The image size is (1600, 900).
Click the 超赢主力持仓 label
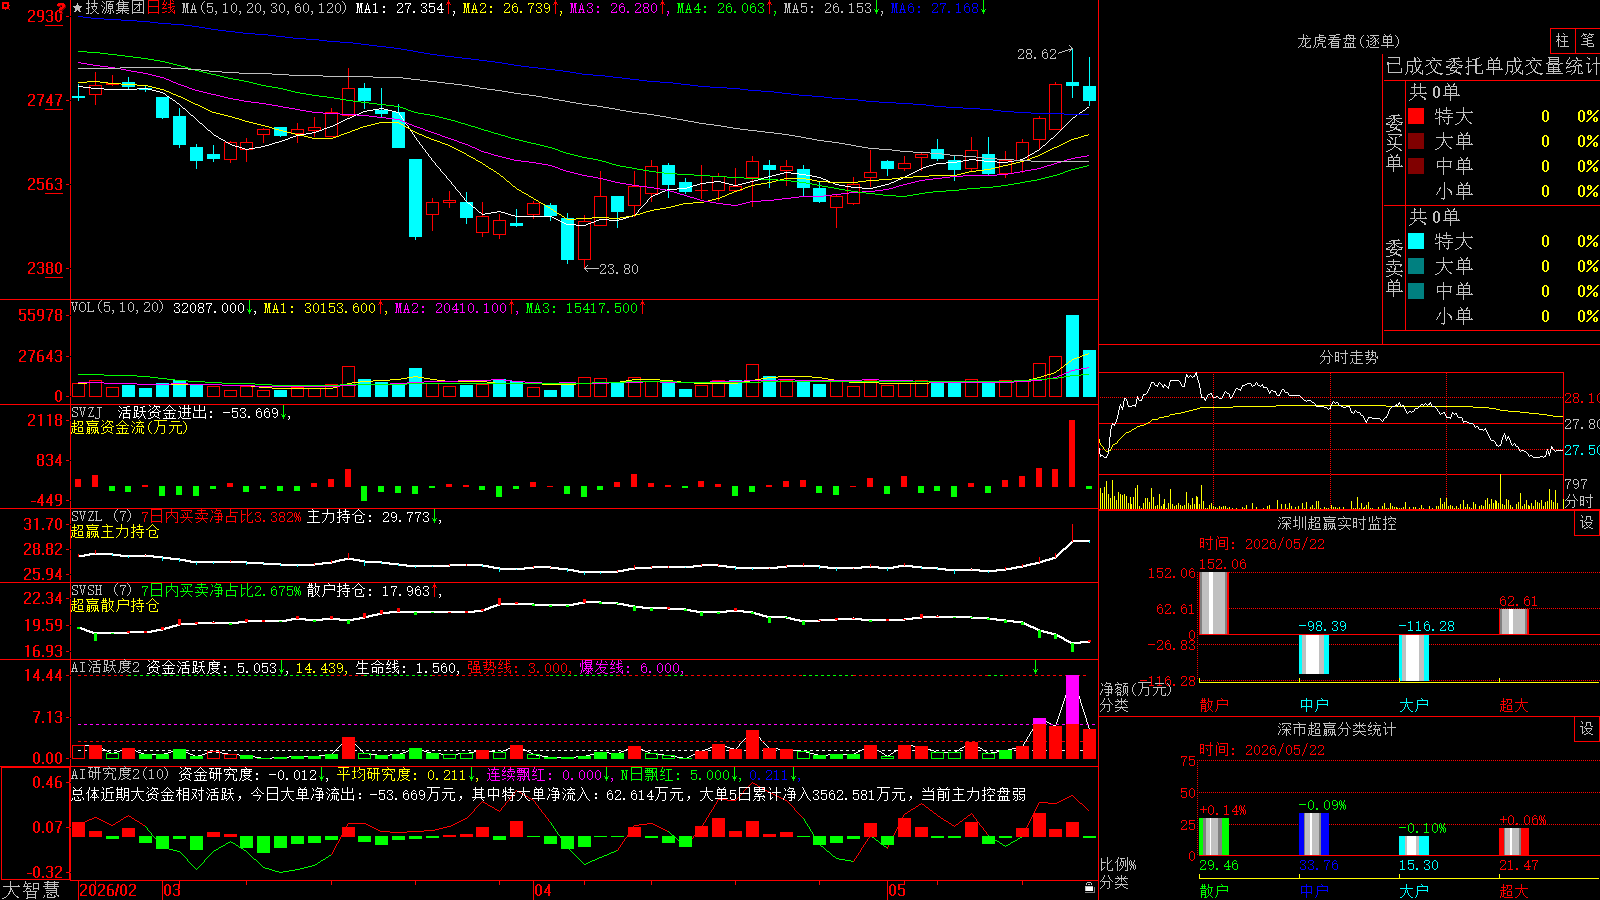pyautogui.click(x=115, y=531)
